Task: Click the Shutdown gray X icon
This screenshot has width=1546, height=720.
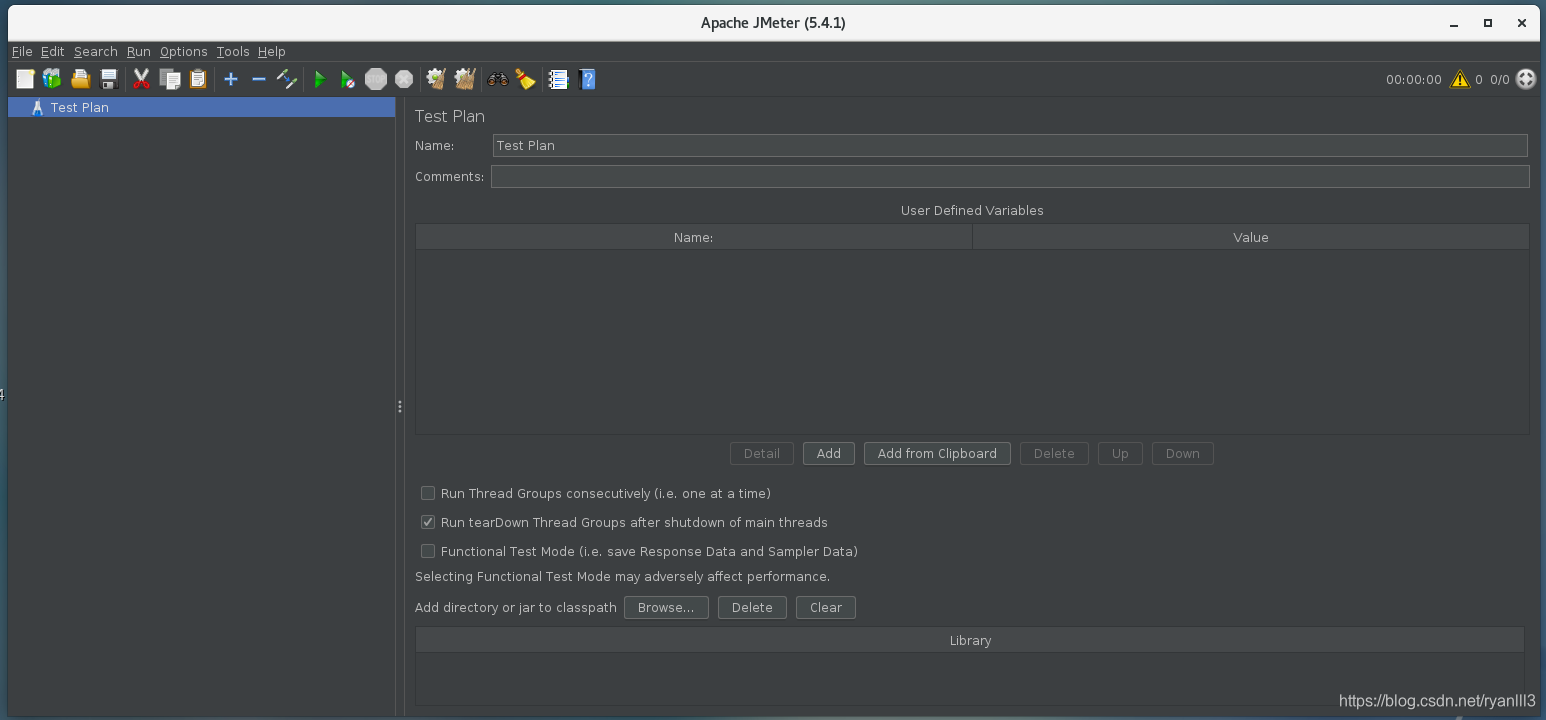Action: click(x=404, y=79)
